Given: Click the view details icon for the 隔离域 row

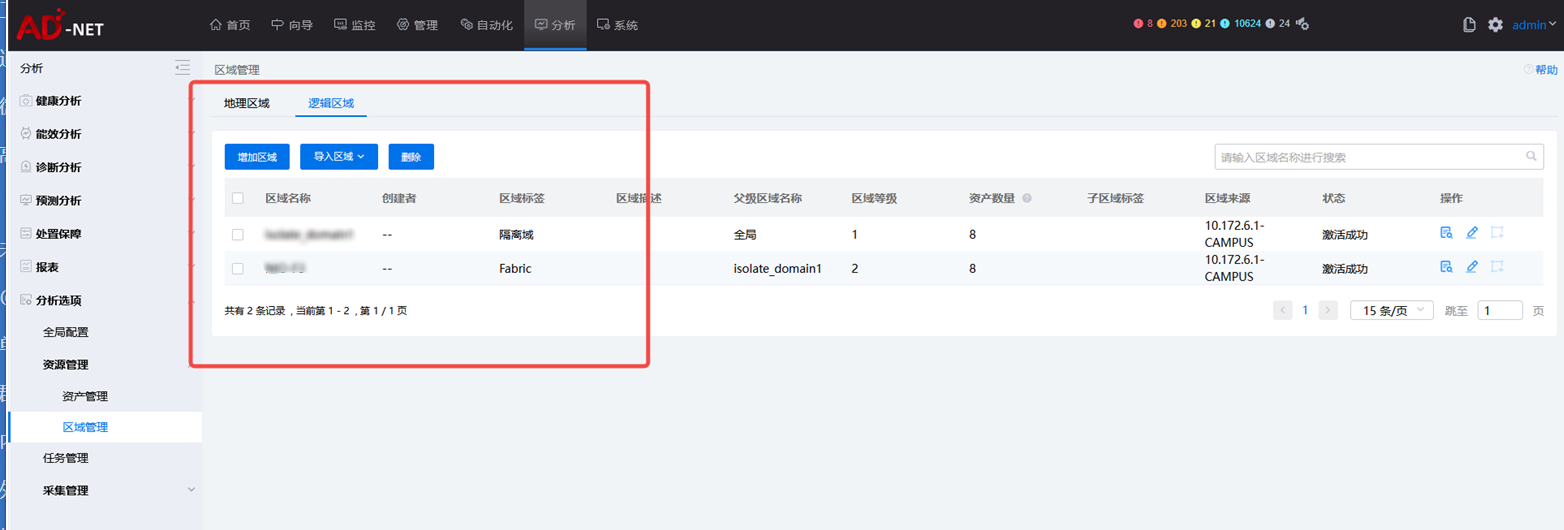Looking at the screenshot, I should point(1446,234).
